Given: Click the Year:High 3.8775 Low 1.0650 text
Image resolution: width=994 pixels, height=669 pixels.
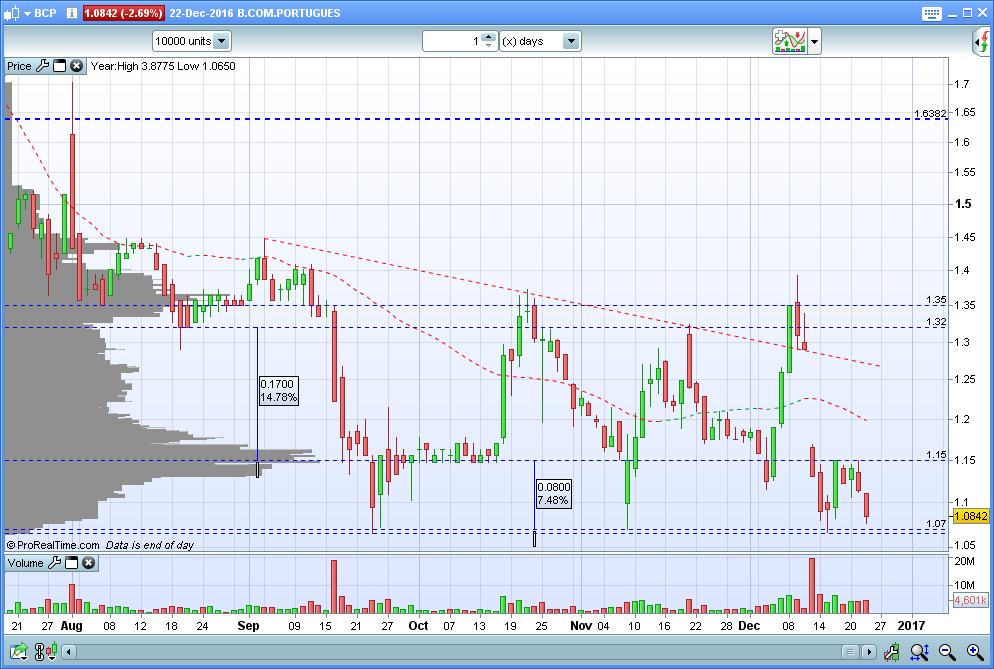Looking at the screenshot, I should point(163,66).
